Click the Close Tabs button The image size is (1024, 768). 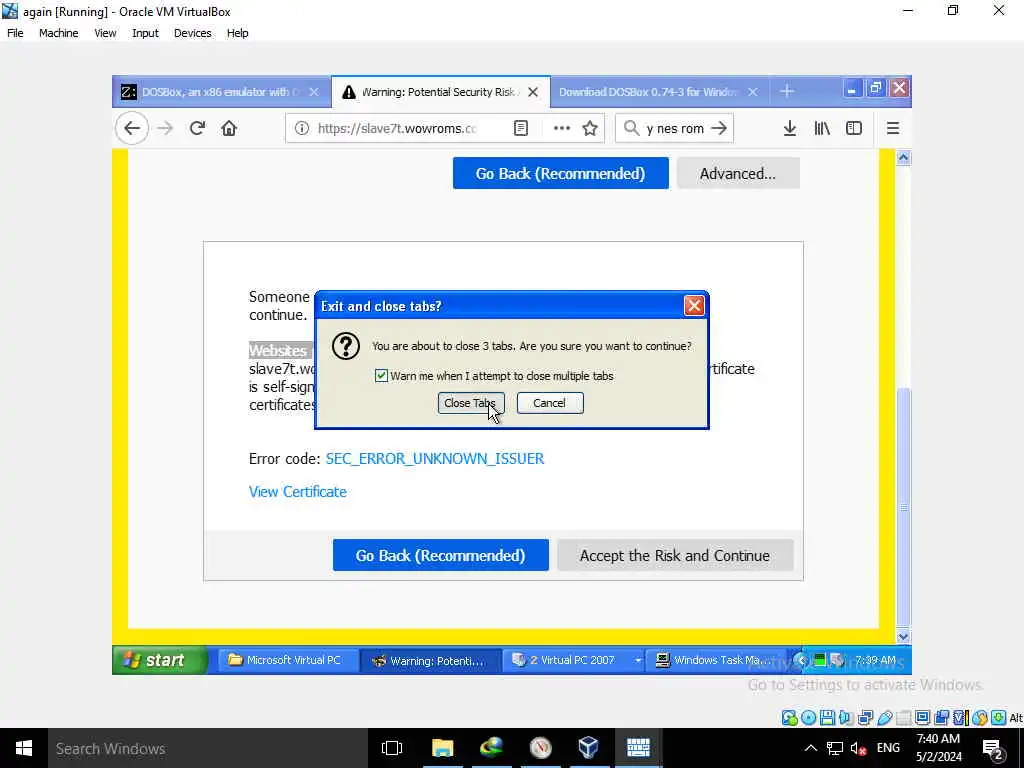pyautogui.click(x=471, y=403)
